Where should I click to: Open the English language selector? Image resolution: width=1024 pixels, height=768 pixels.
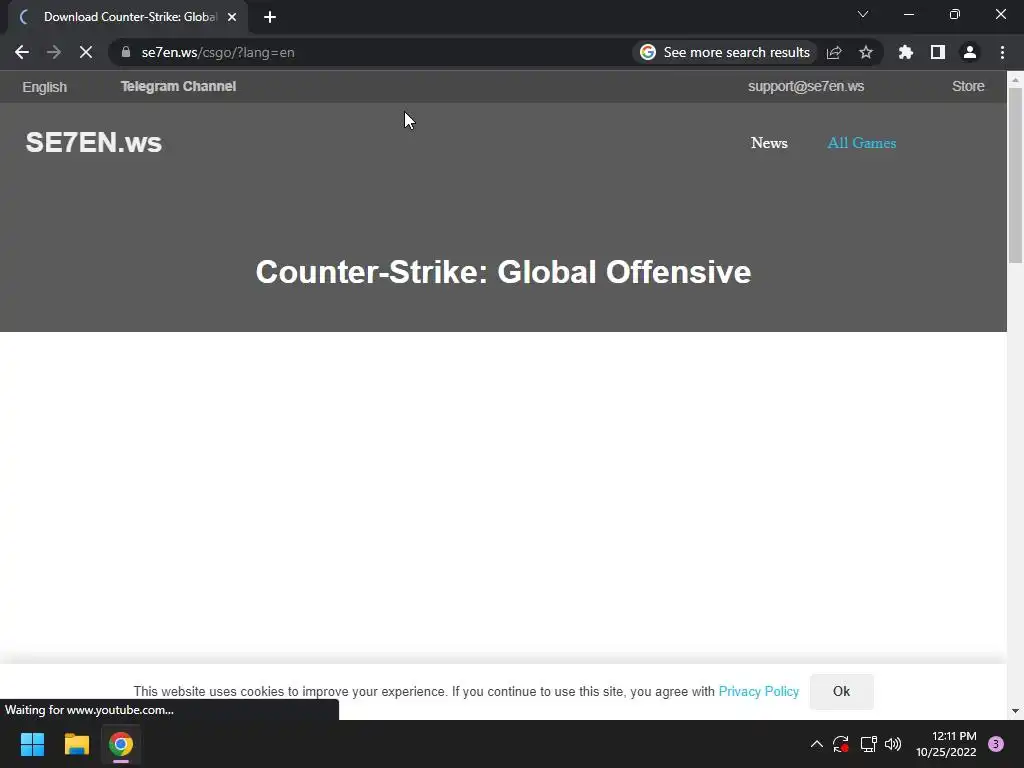44,87
